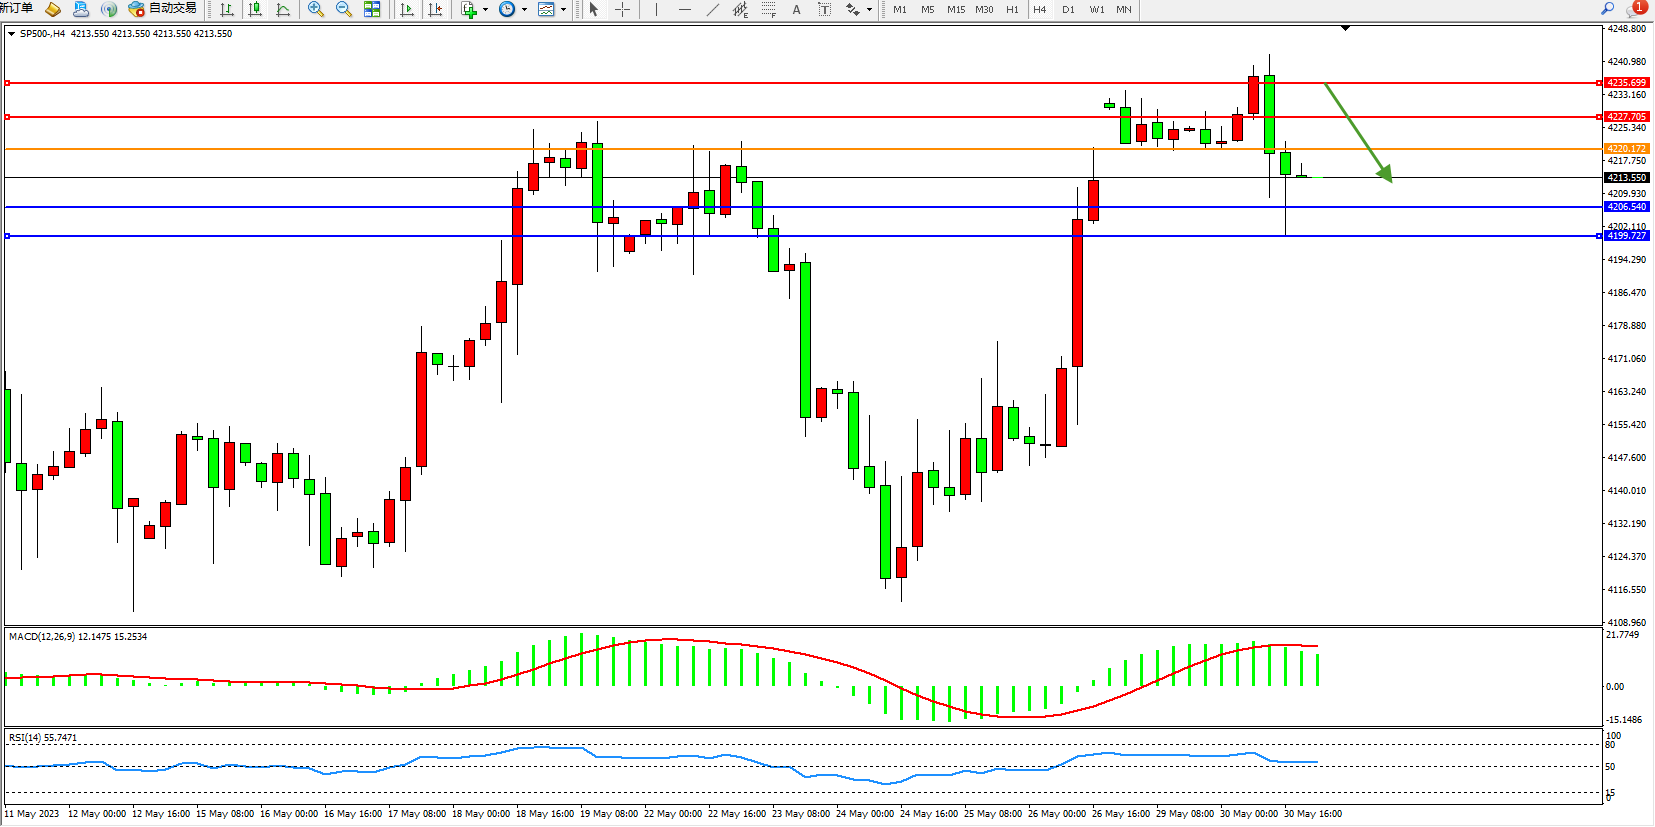Open the periods clock dropdown arrow
This screenshot has height=827, width=1655.
point(524,10)
